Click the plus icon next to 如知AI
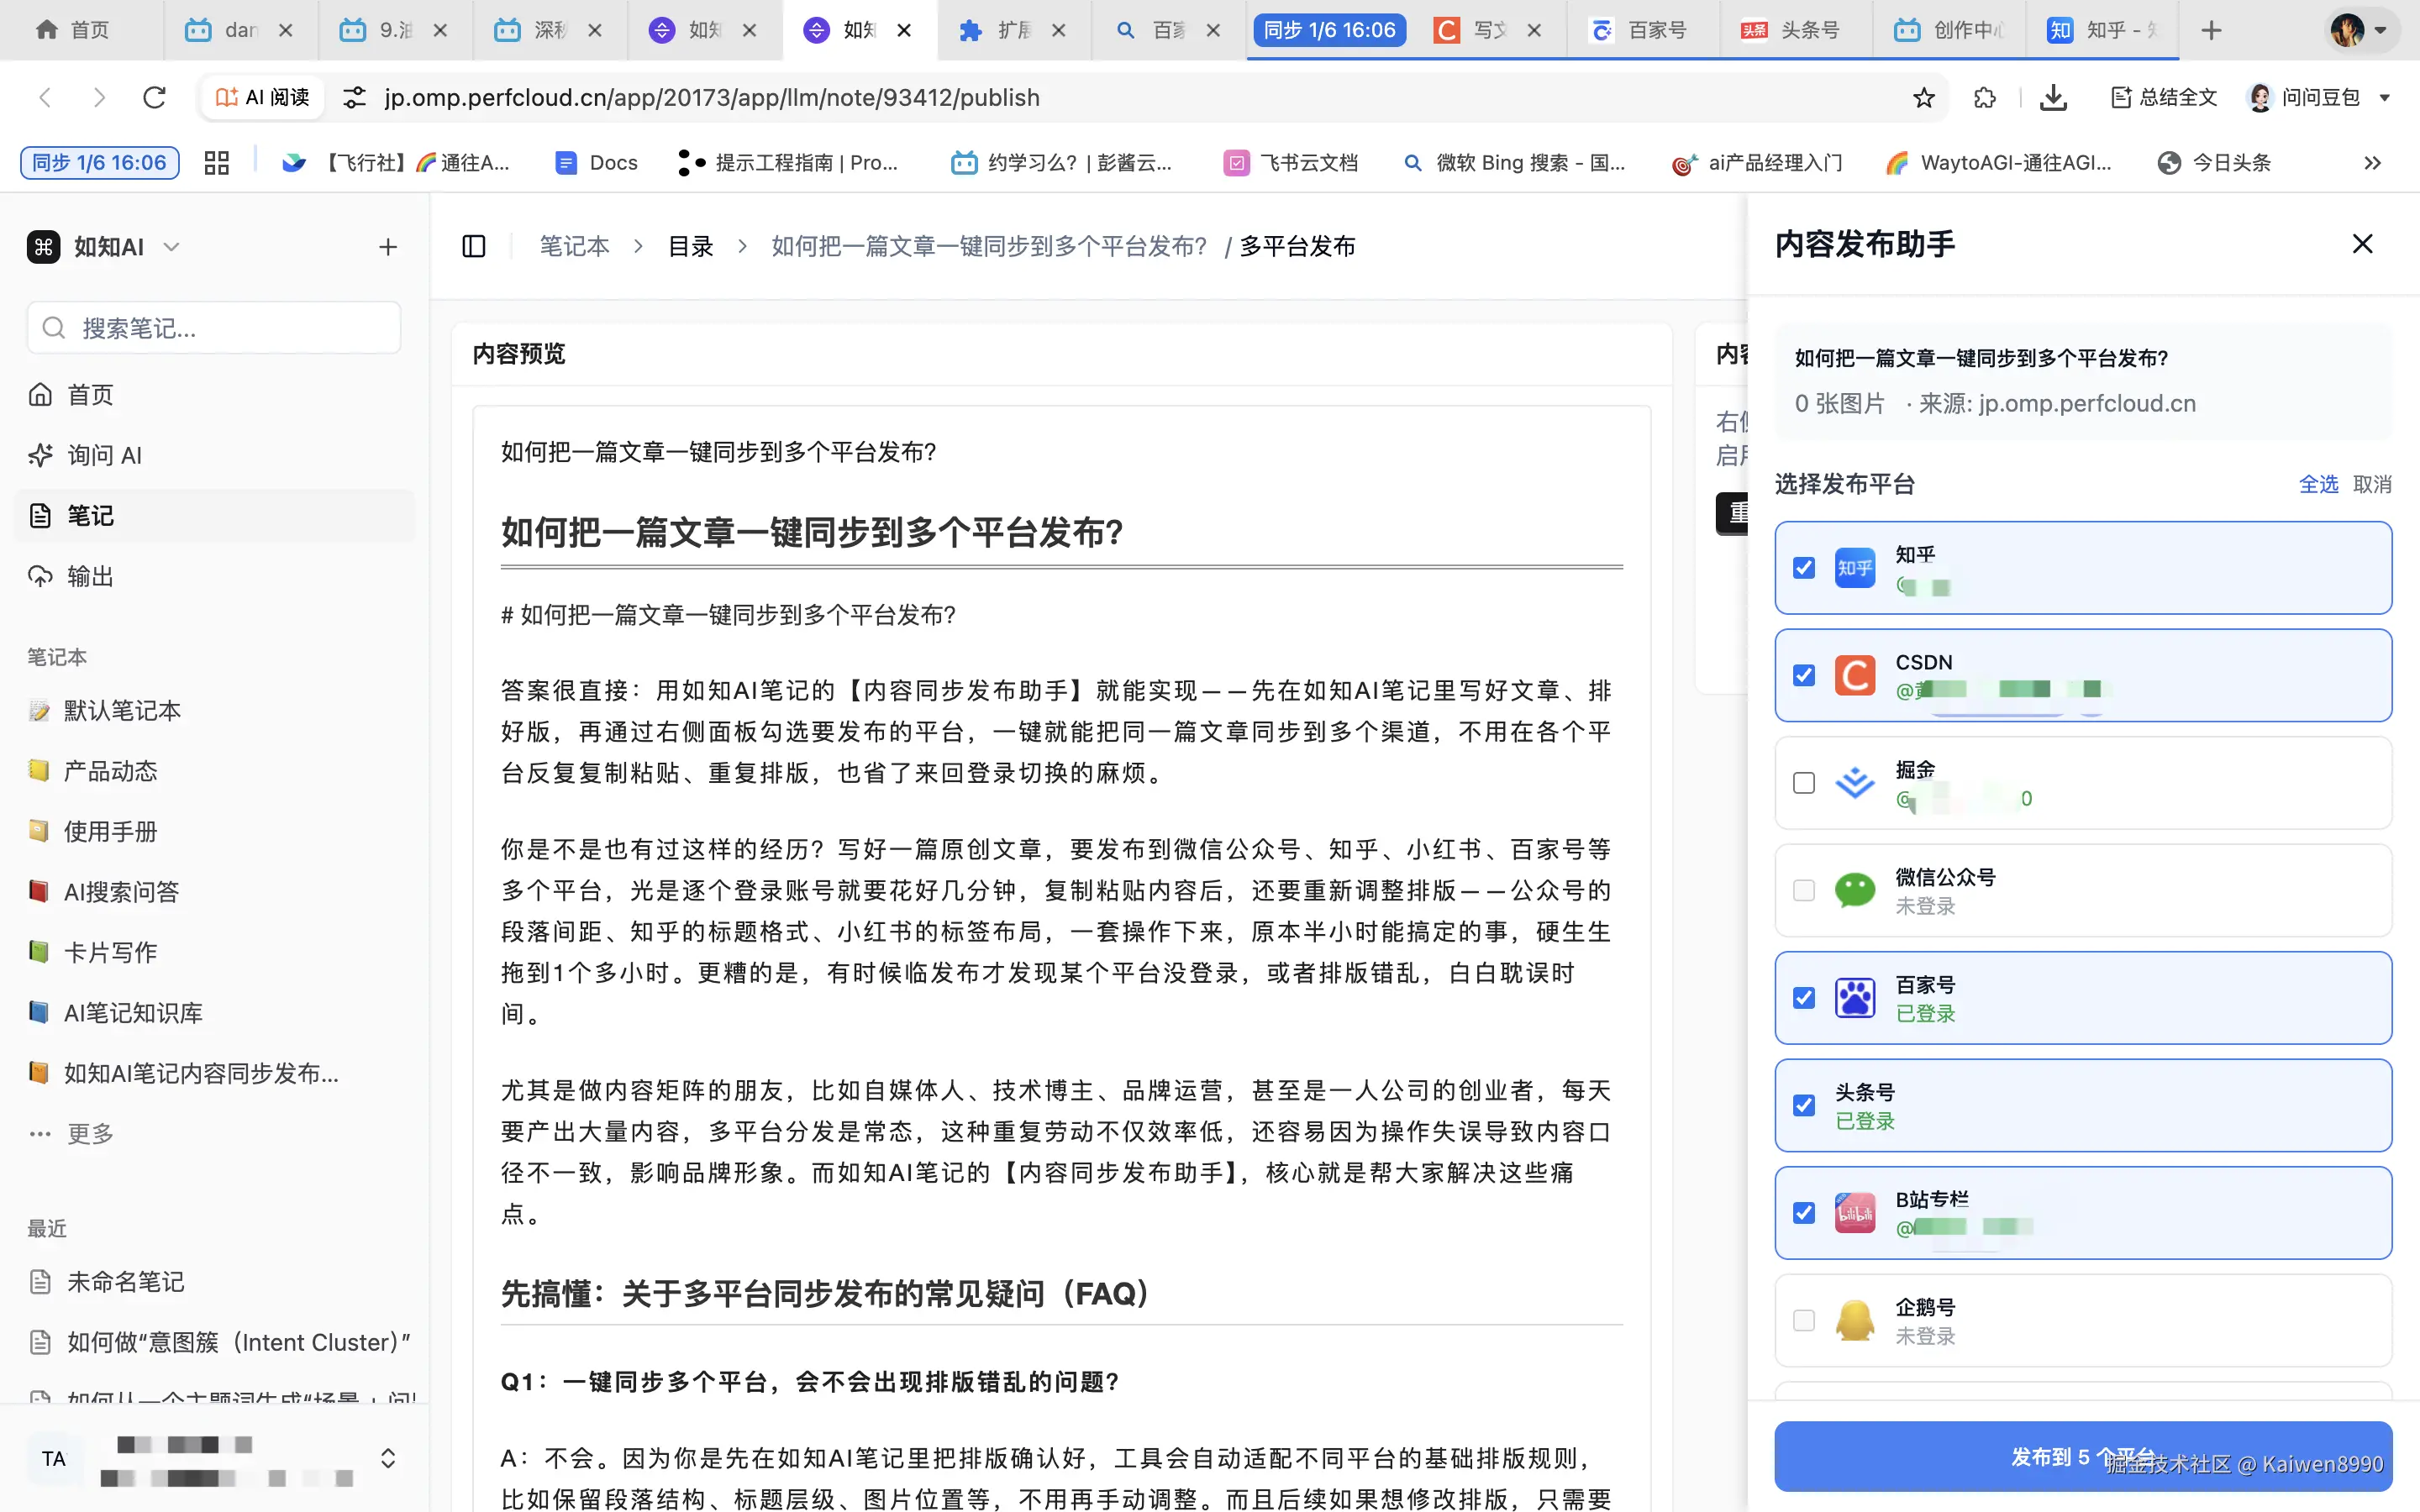 point(388,247)
